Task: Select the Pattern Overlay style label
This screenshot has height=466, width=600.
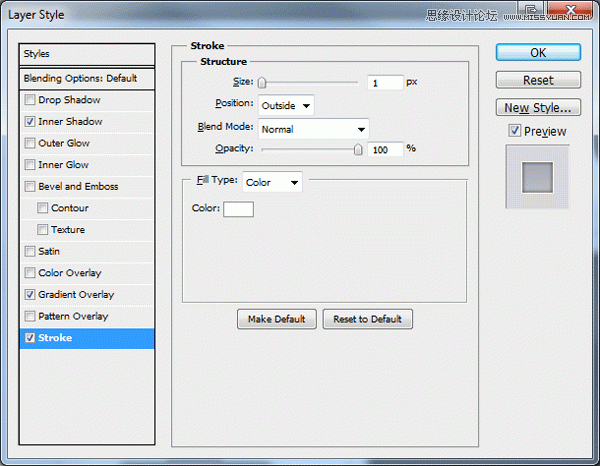Action: click(73, 316)
